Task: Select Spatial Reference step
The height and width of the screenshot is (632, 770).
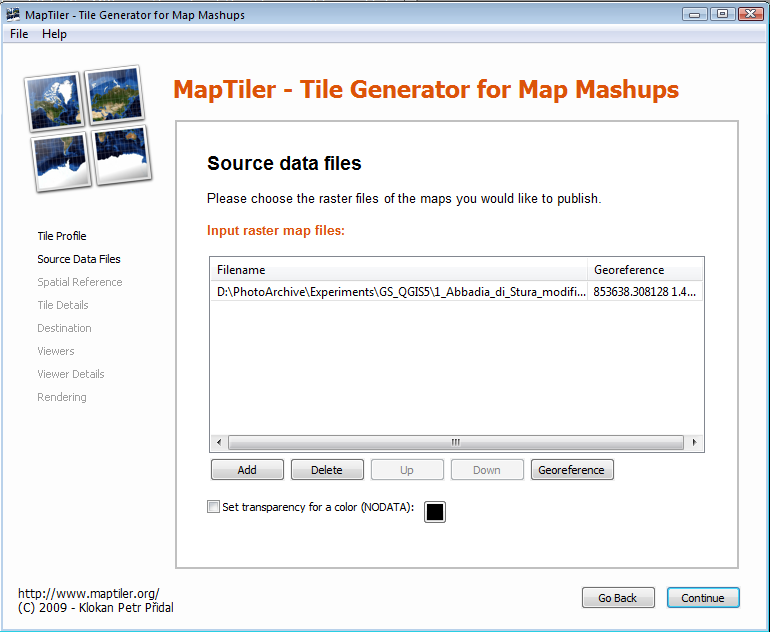Action: (80, 282)
